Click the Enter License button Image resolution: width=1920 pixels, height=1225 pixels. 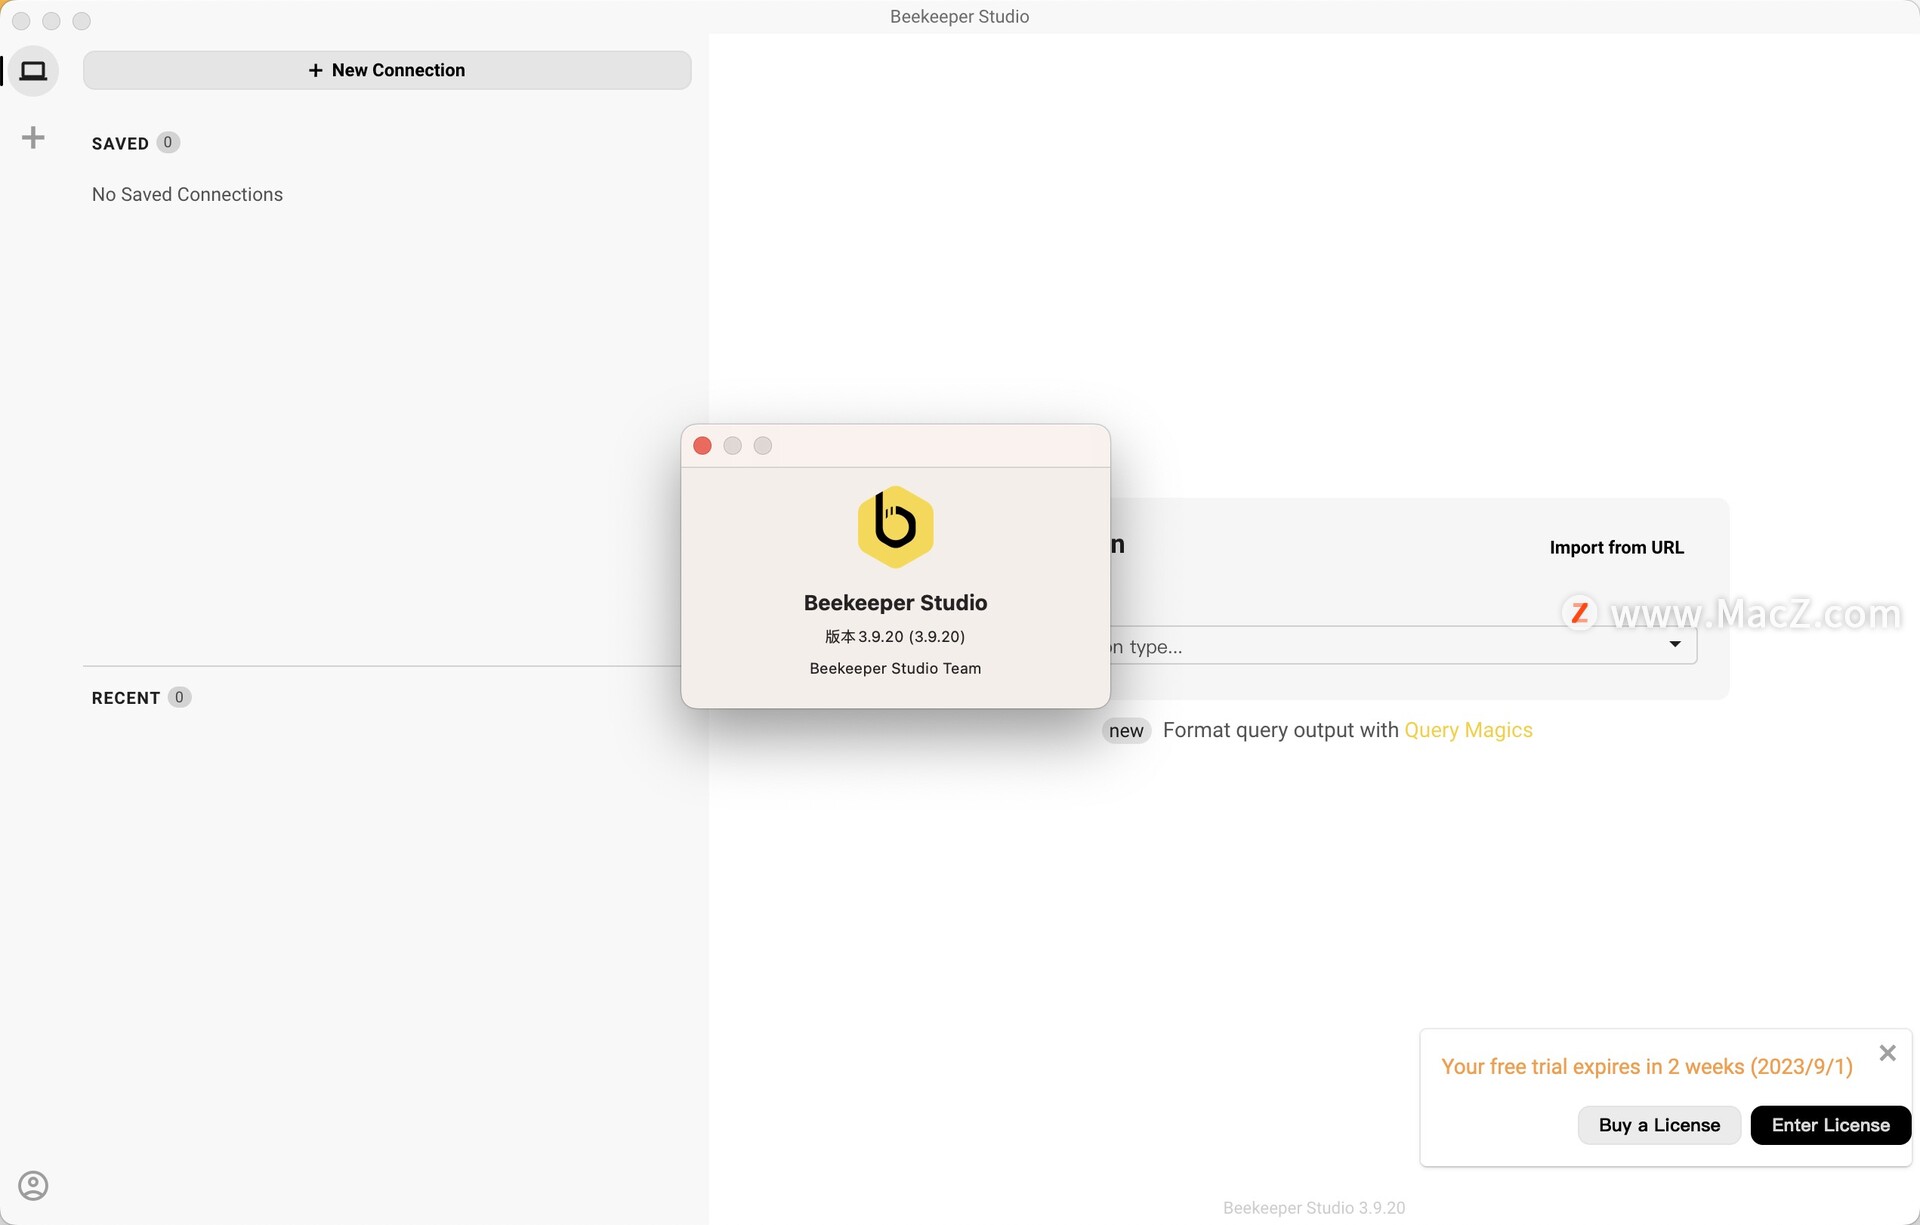pyautogui.click(x=1830, y=1125)
